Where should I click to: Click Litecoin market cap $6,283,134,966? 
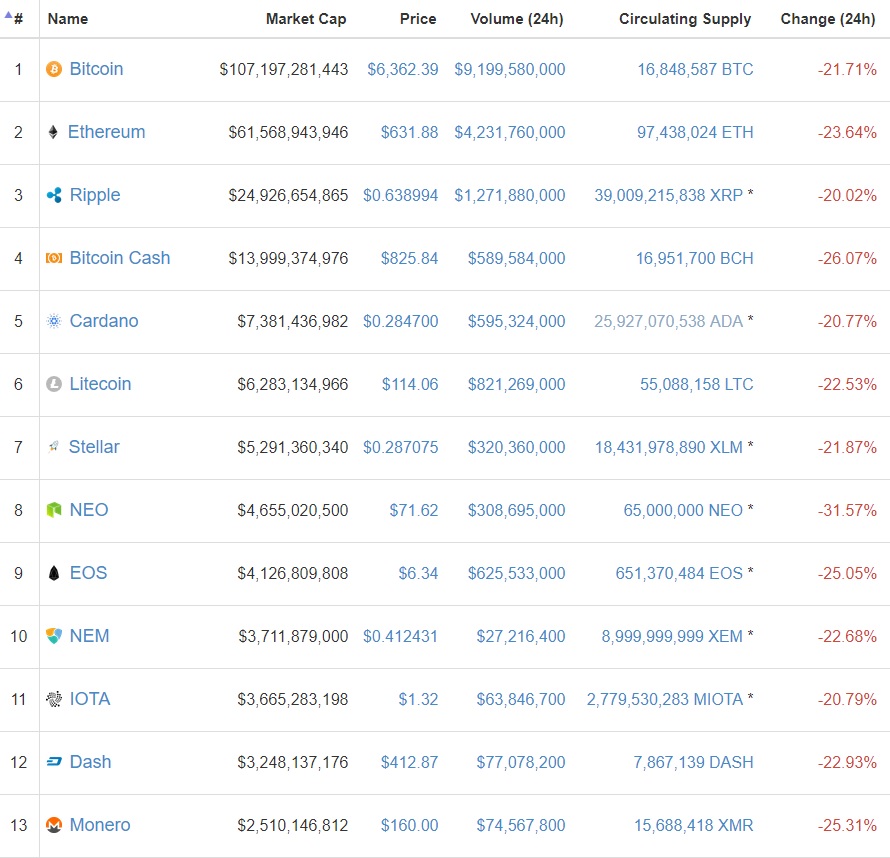click(293, 385)
